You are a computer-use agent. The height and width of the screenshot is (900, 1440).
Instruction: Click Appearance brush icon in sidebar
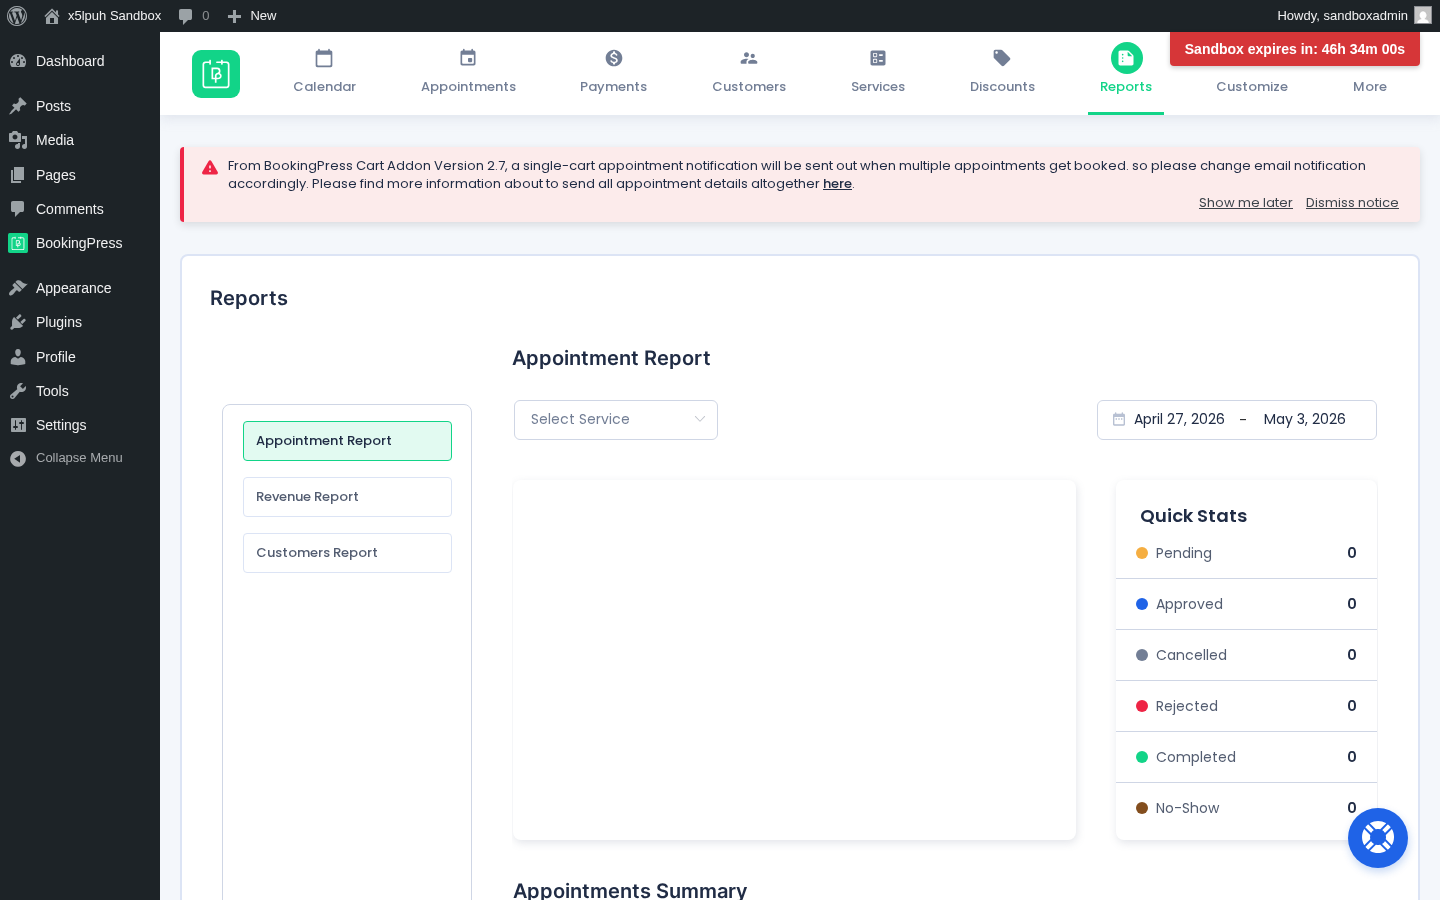(x=18, y=288)
